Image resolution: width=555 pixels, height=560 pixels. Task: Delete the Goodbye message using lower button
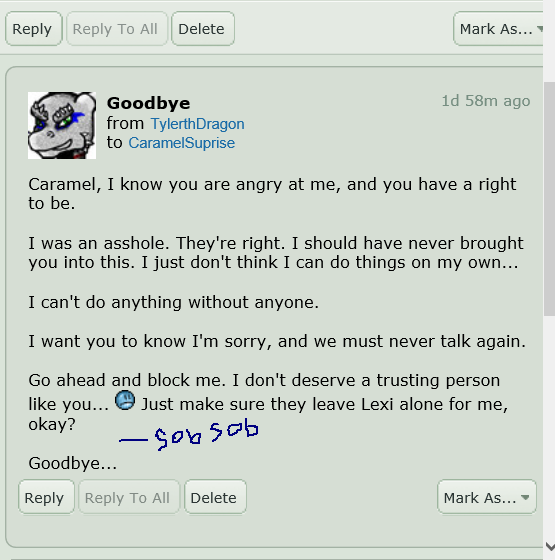tap(215, 497)
